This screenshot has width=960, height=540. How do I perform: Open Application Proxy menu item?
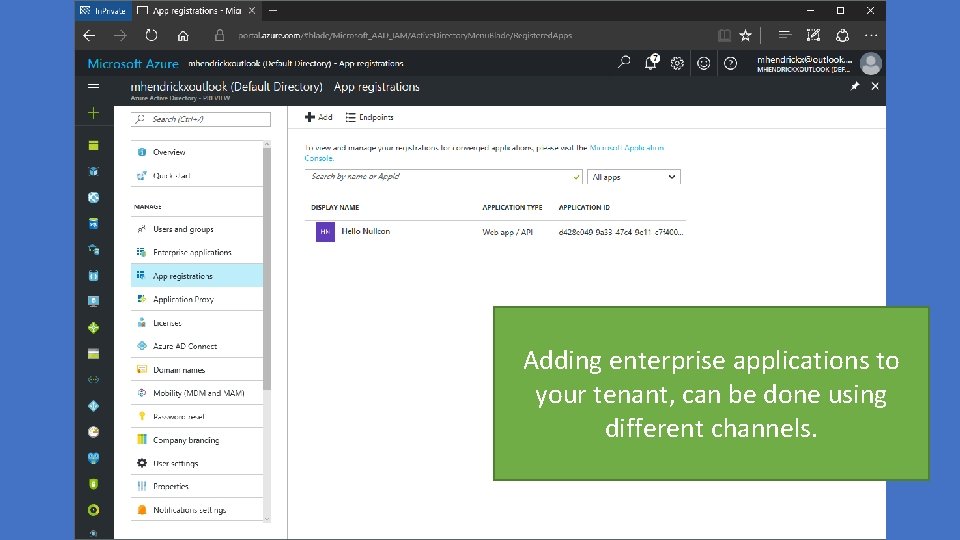197,299
